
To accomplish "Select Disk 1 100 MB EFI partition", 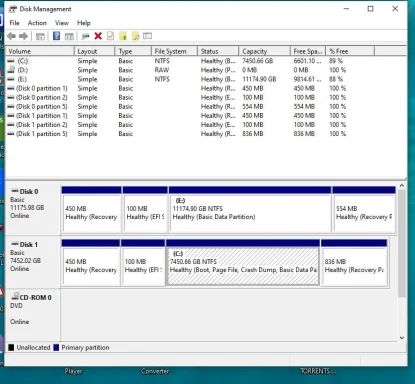I will [x=143, y=263].
